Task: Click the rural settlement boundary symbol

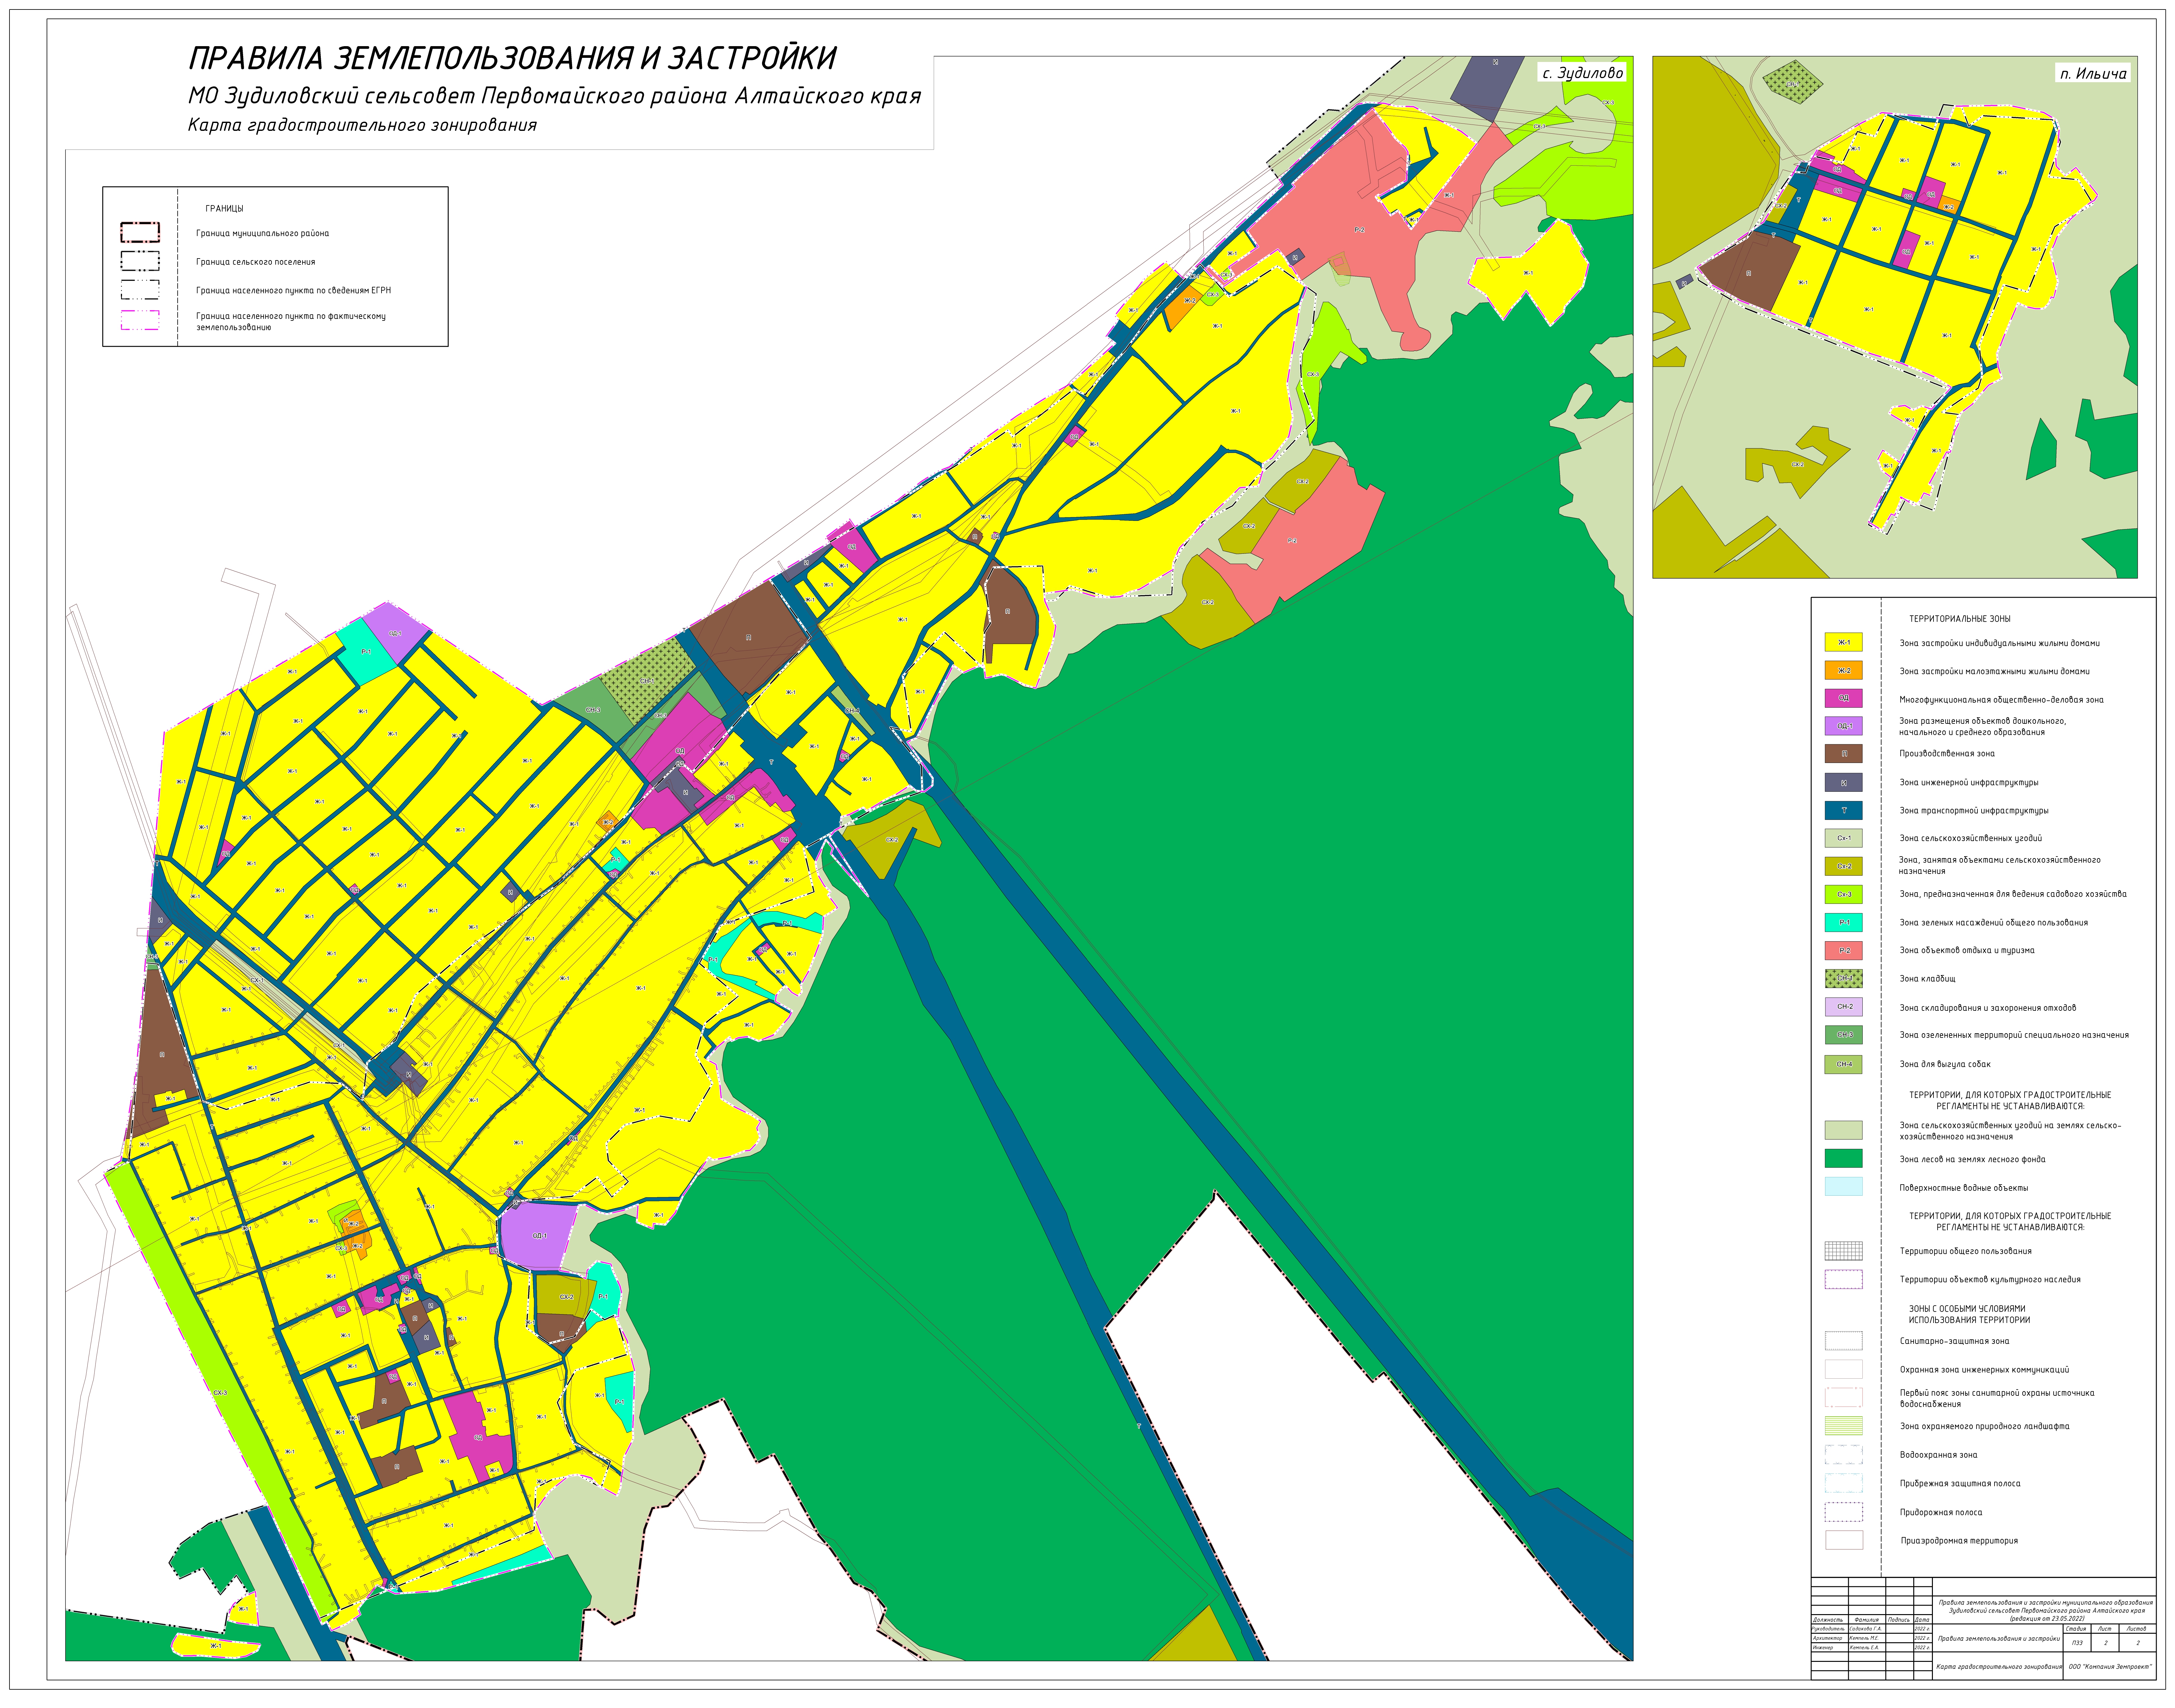Action: 140,261
